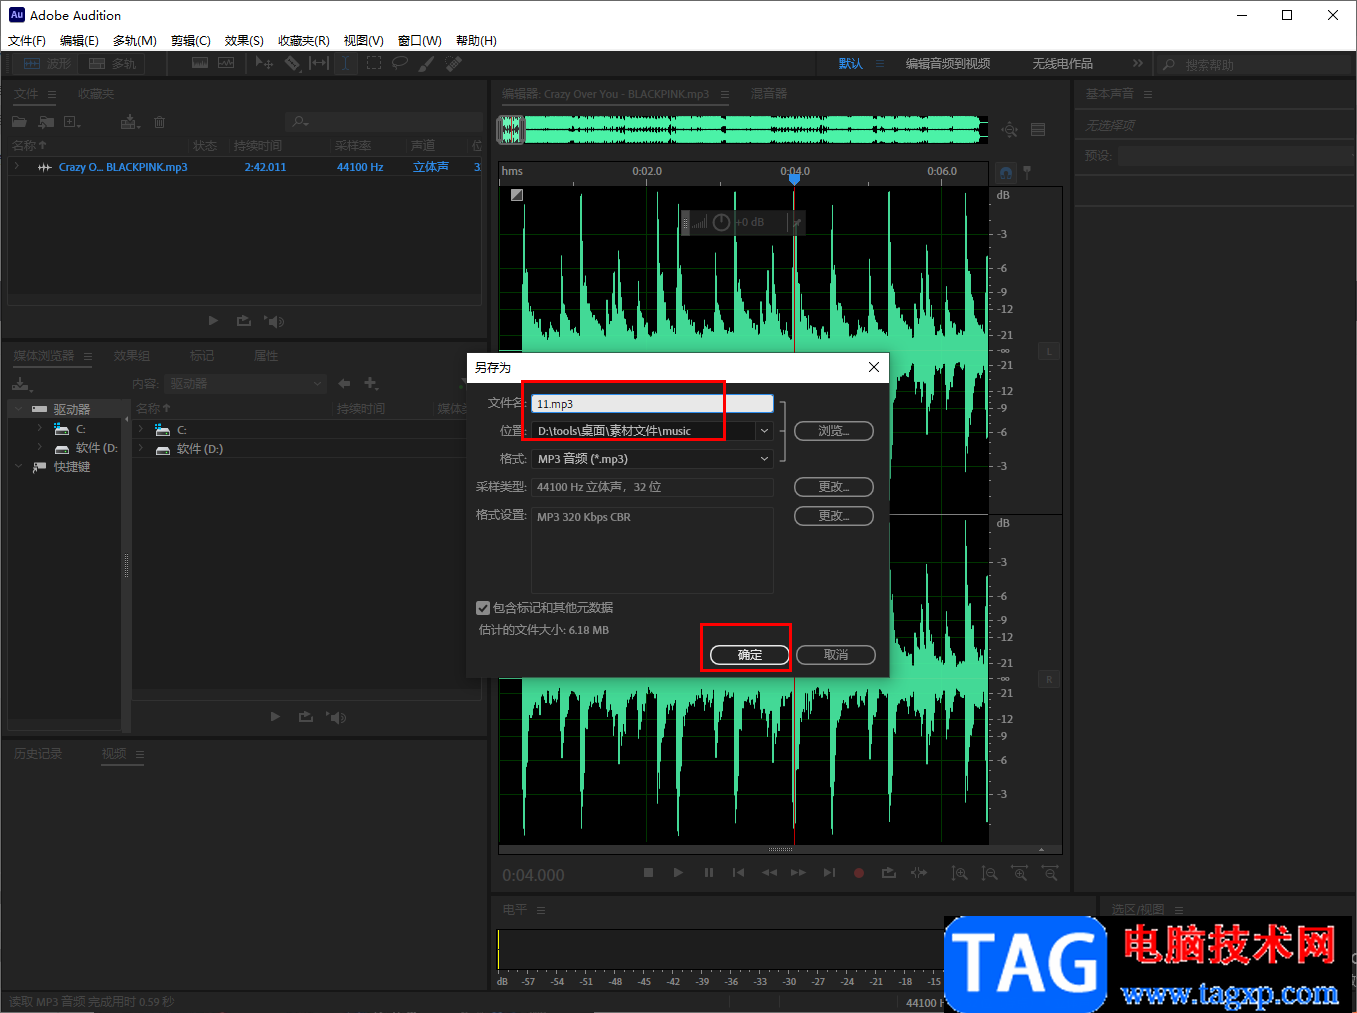Viewport: 1357px width, 1013px height.
Task: Select the Lasso Selection tool
Action: (400, 63)
